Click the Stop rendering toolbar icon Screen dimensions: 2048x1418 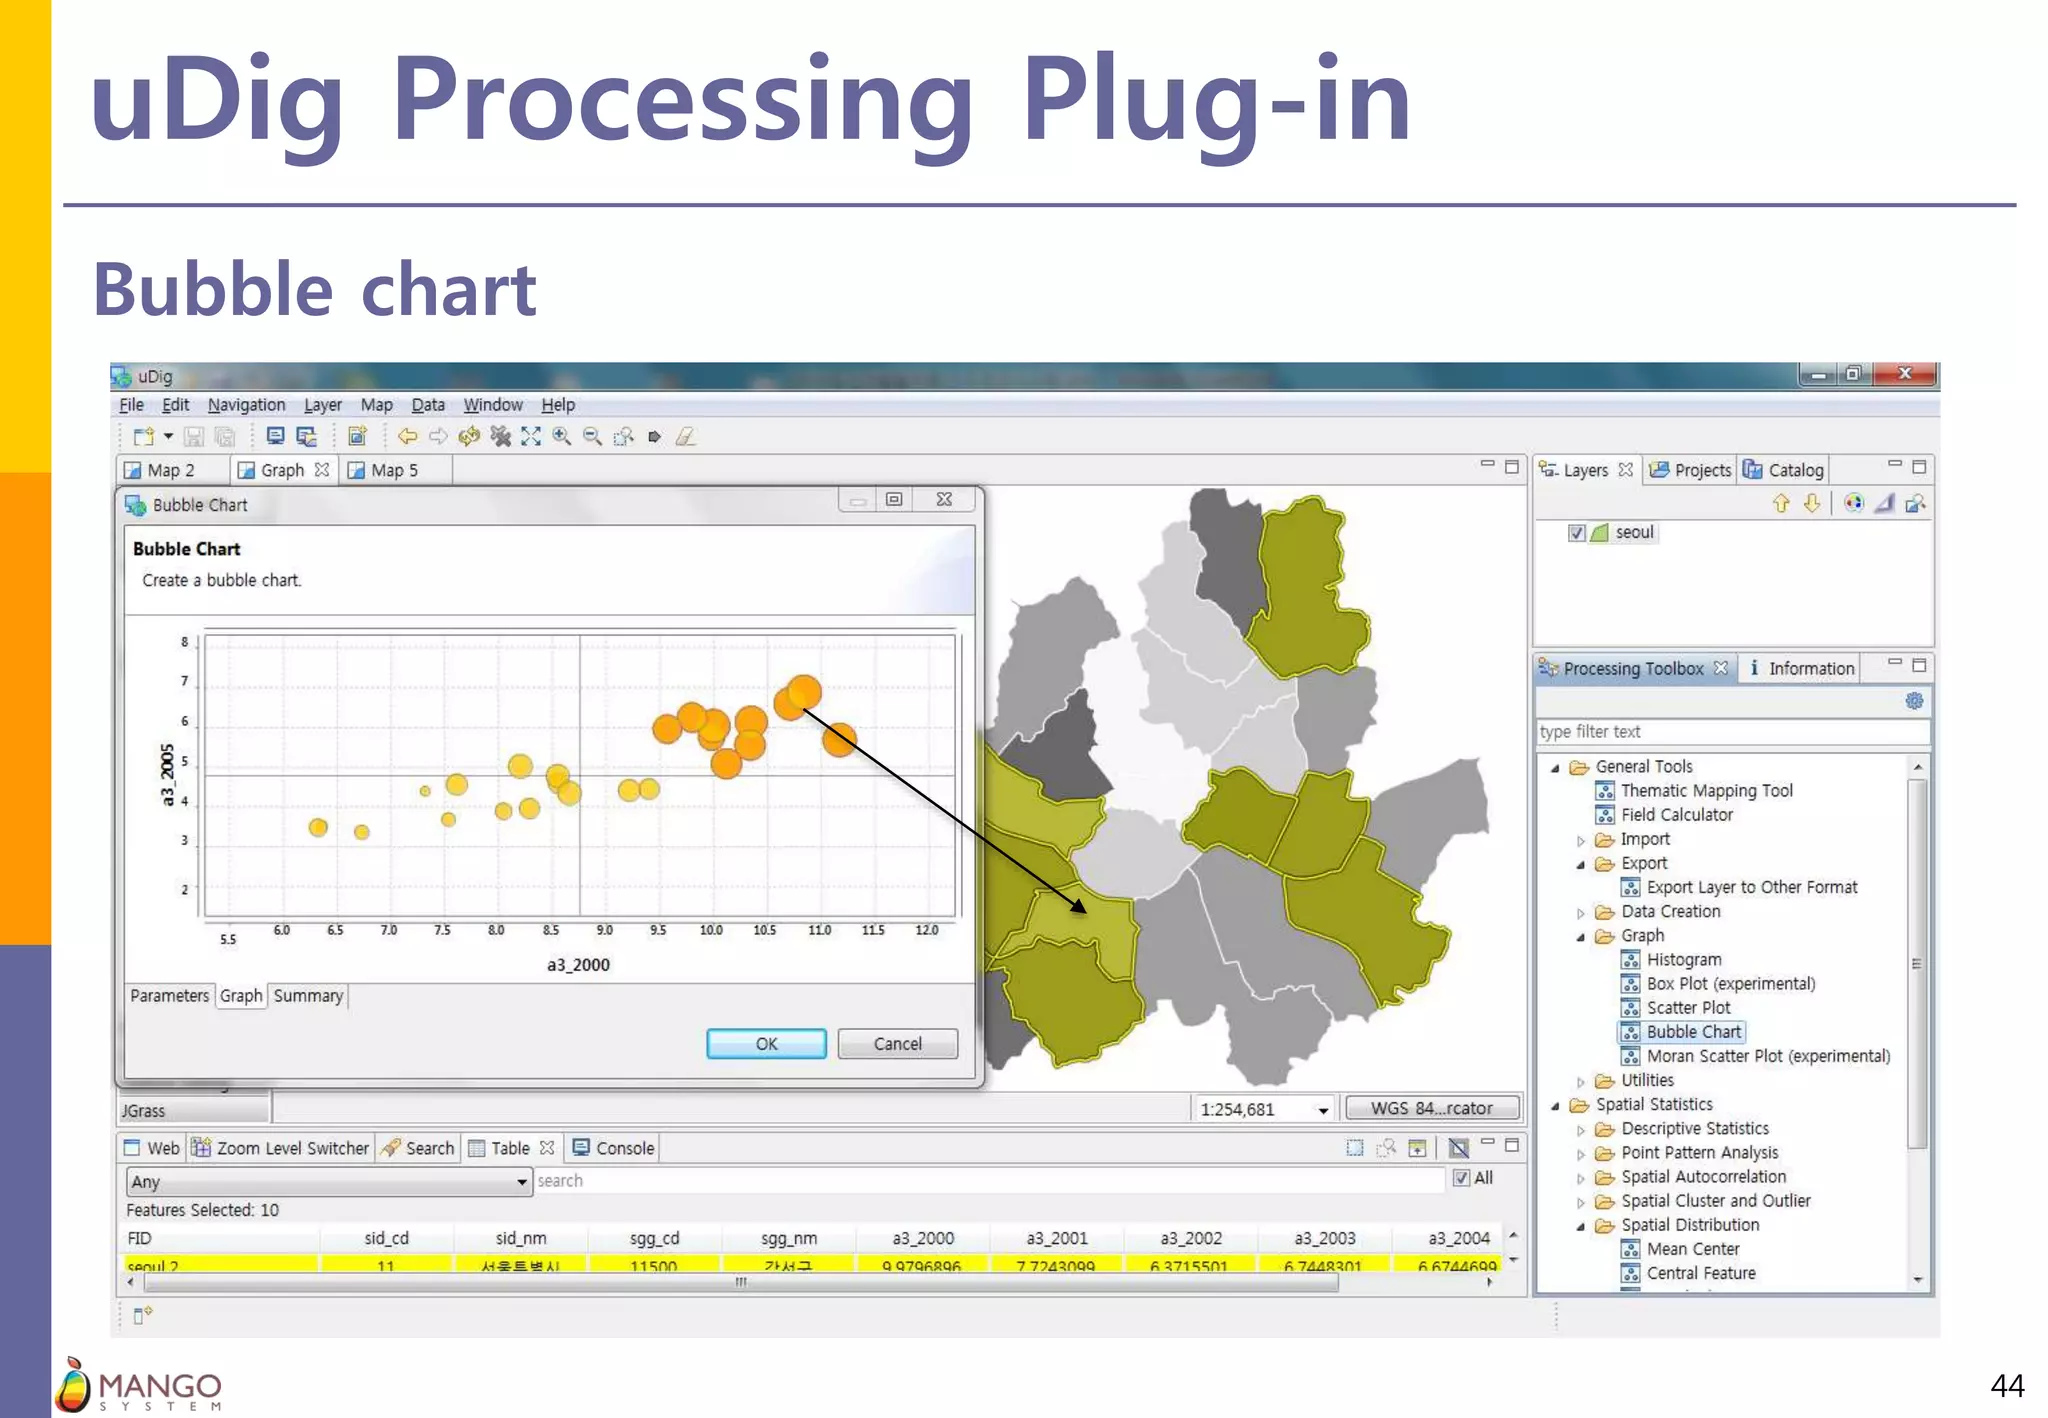tap(501, 437)
